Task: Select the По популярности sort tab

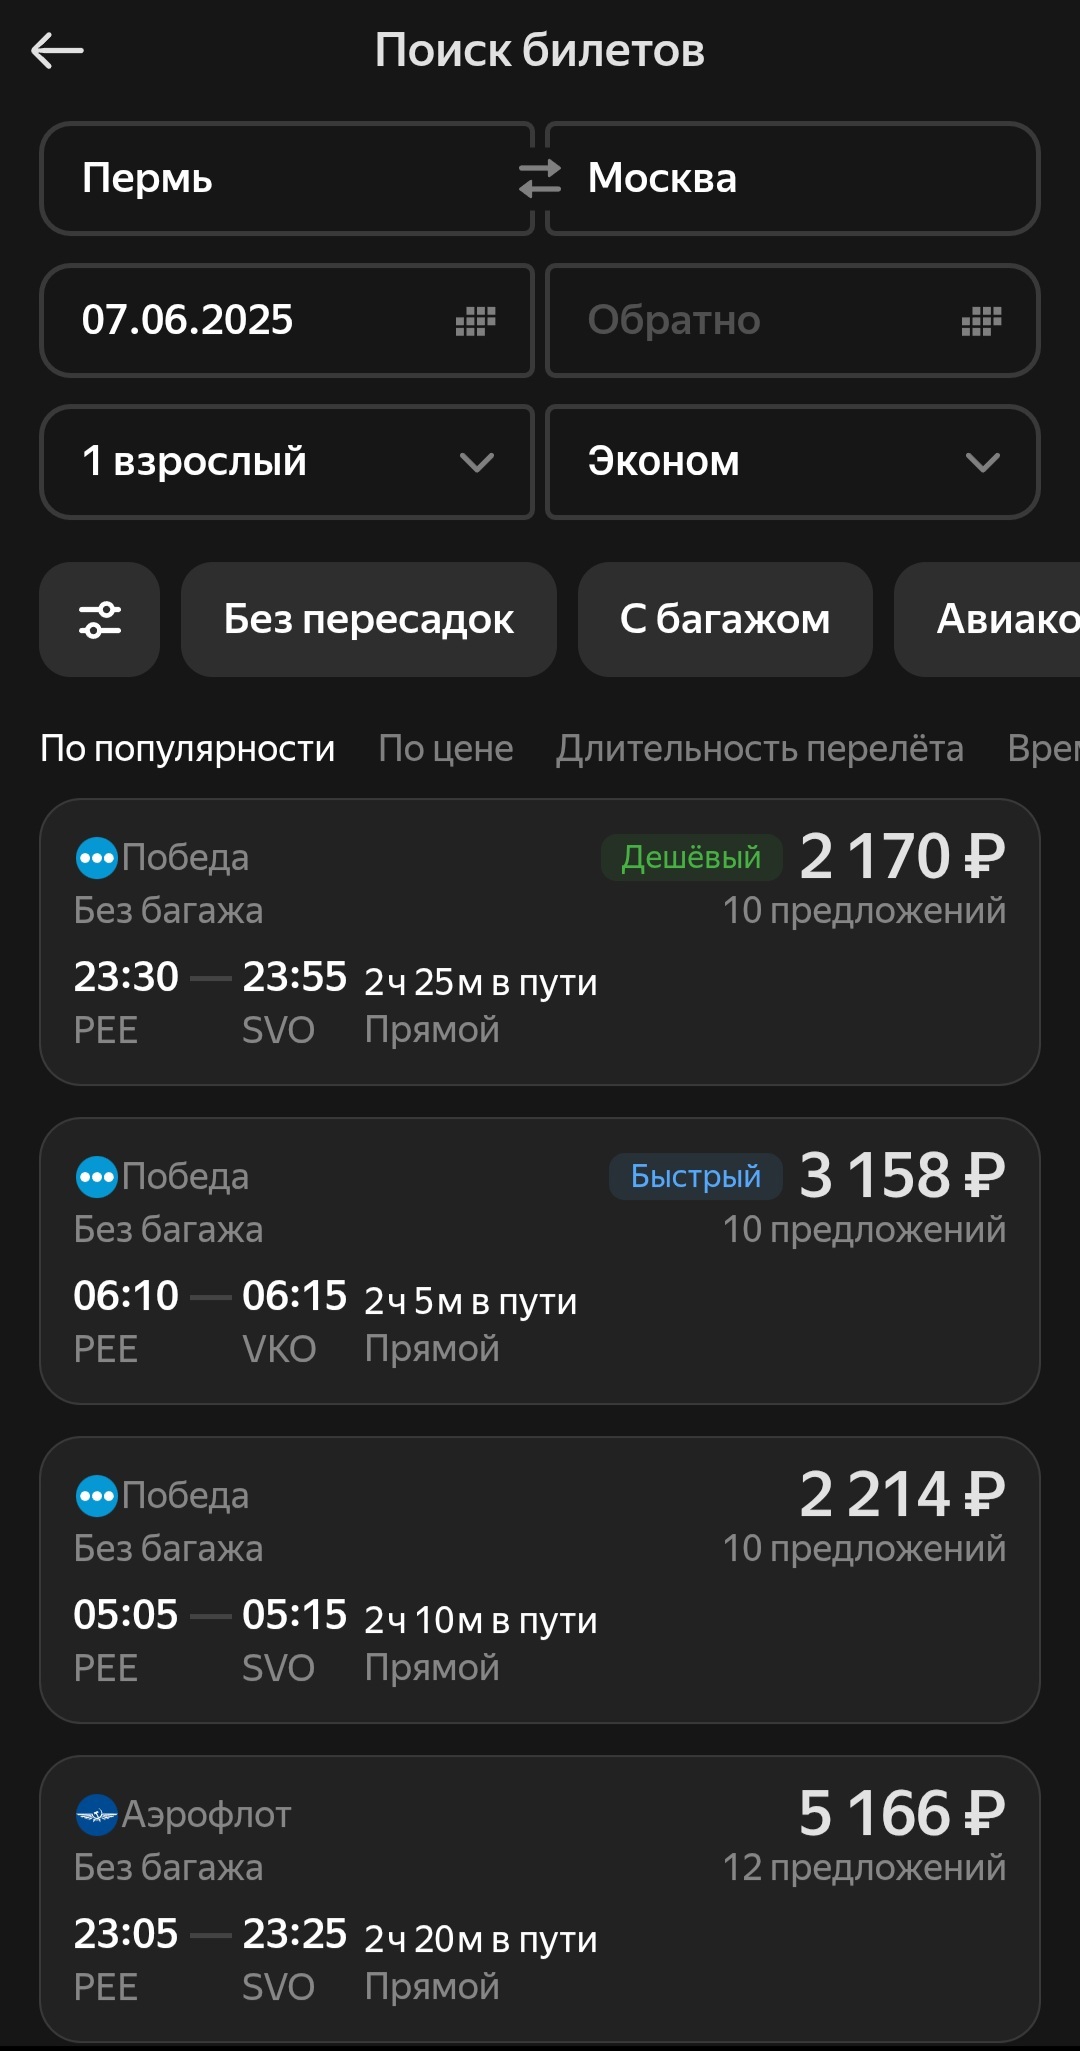Action: 188,748
